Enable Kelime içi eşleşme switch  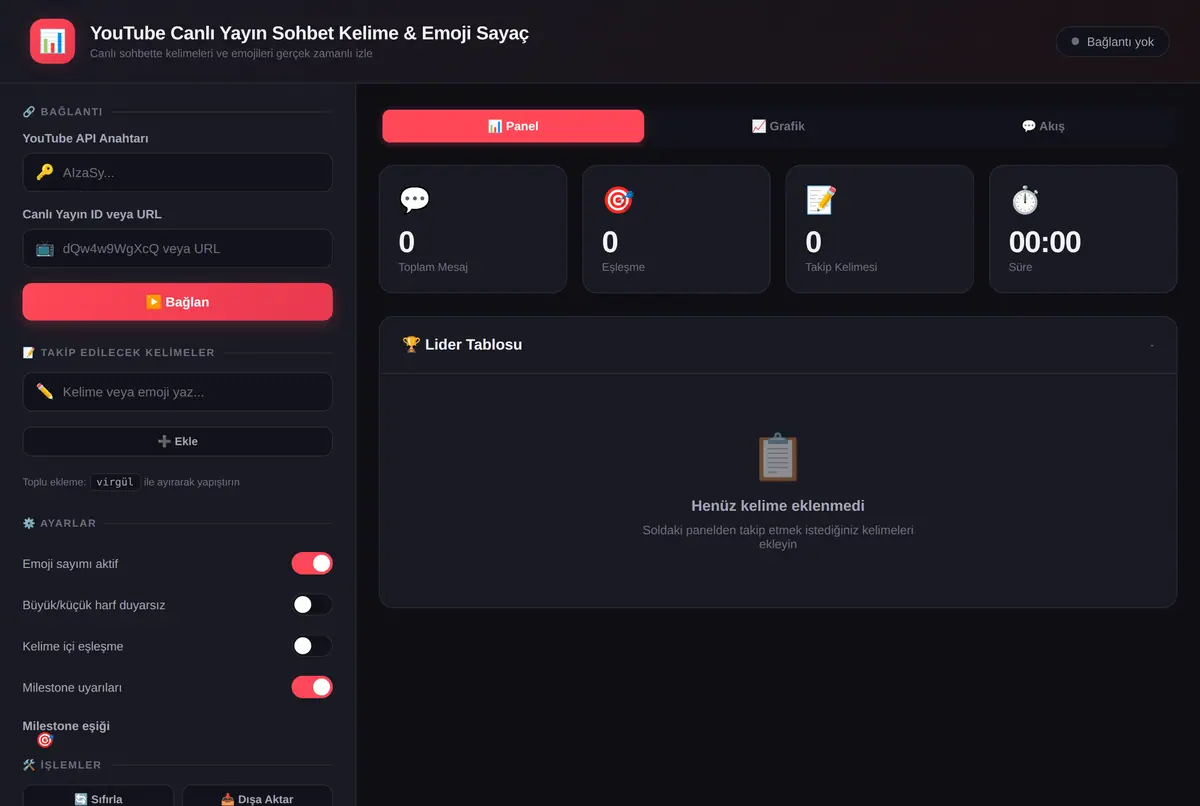312,646
